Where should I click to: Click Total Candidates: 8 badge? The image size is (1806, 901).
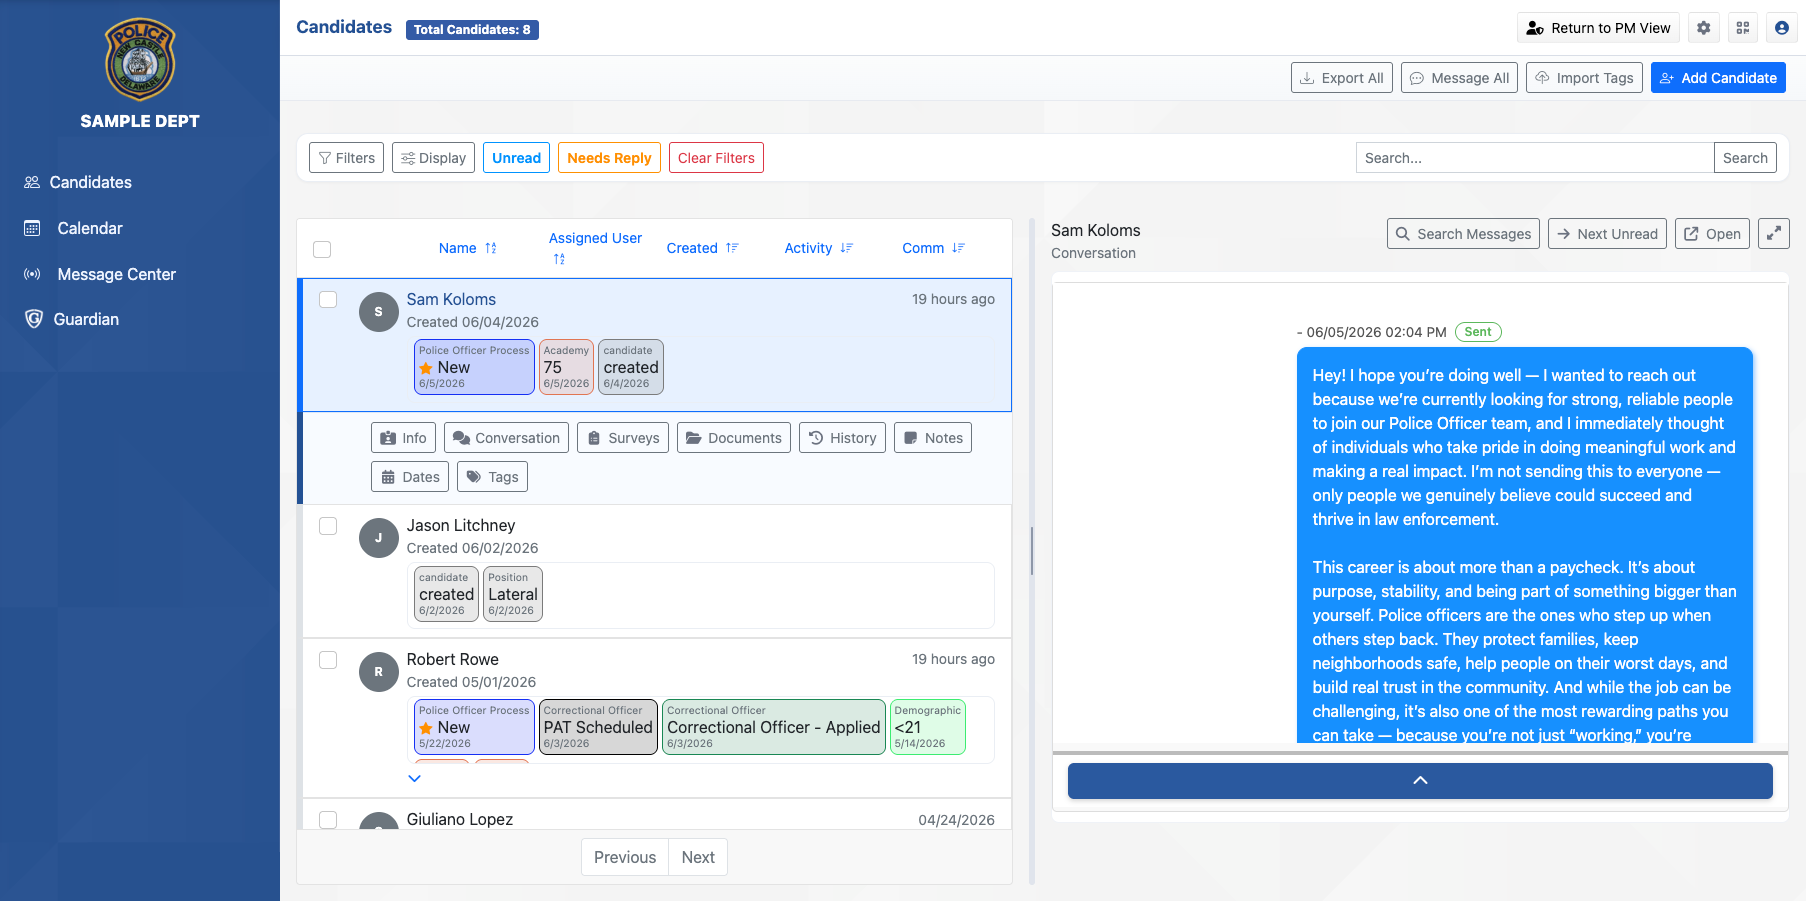pyautogui.click(x=472, y=30)
